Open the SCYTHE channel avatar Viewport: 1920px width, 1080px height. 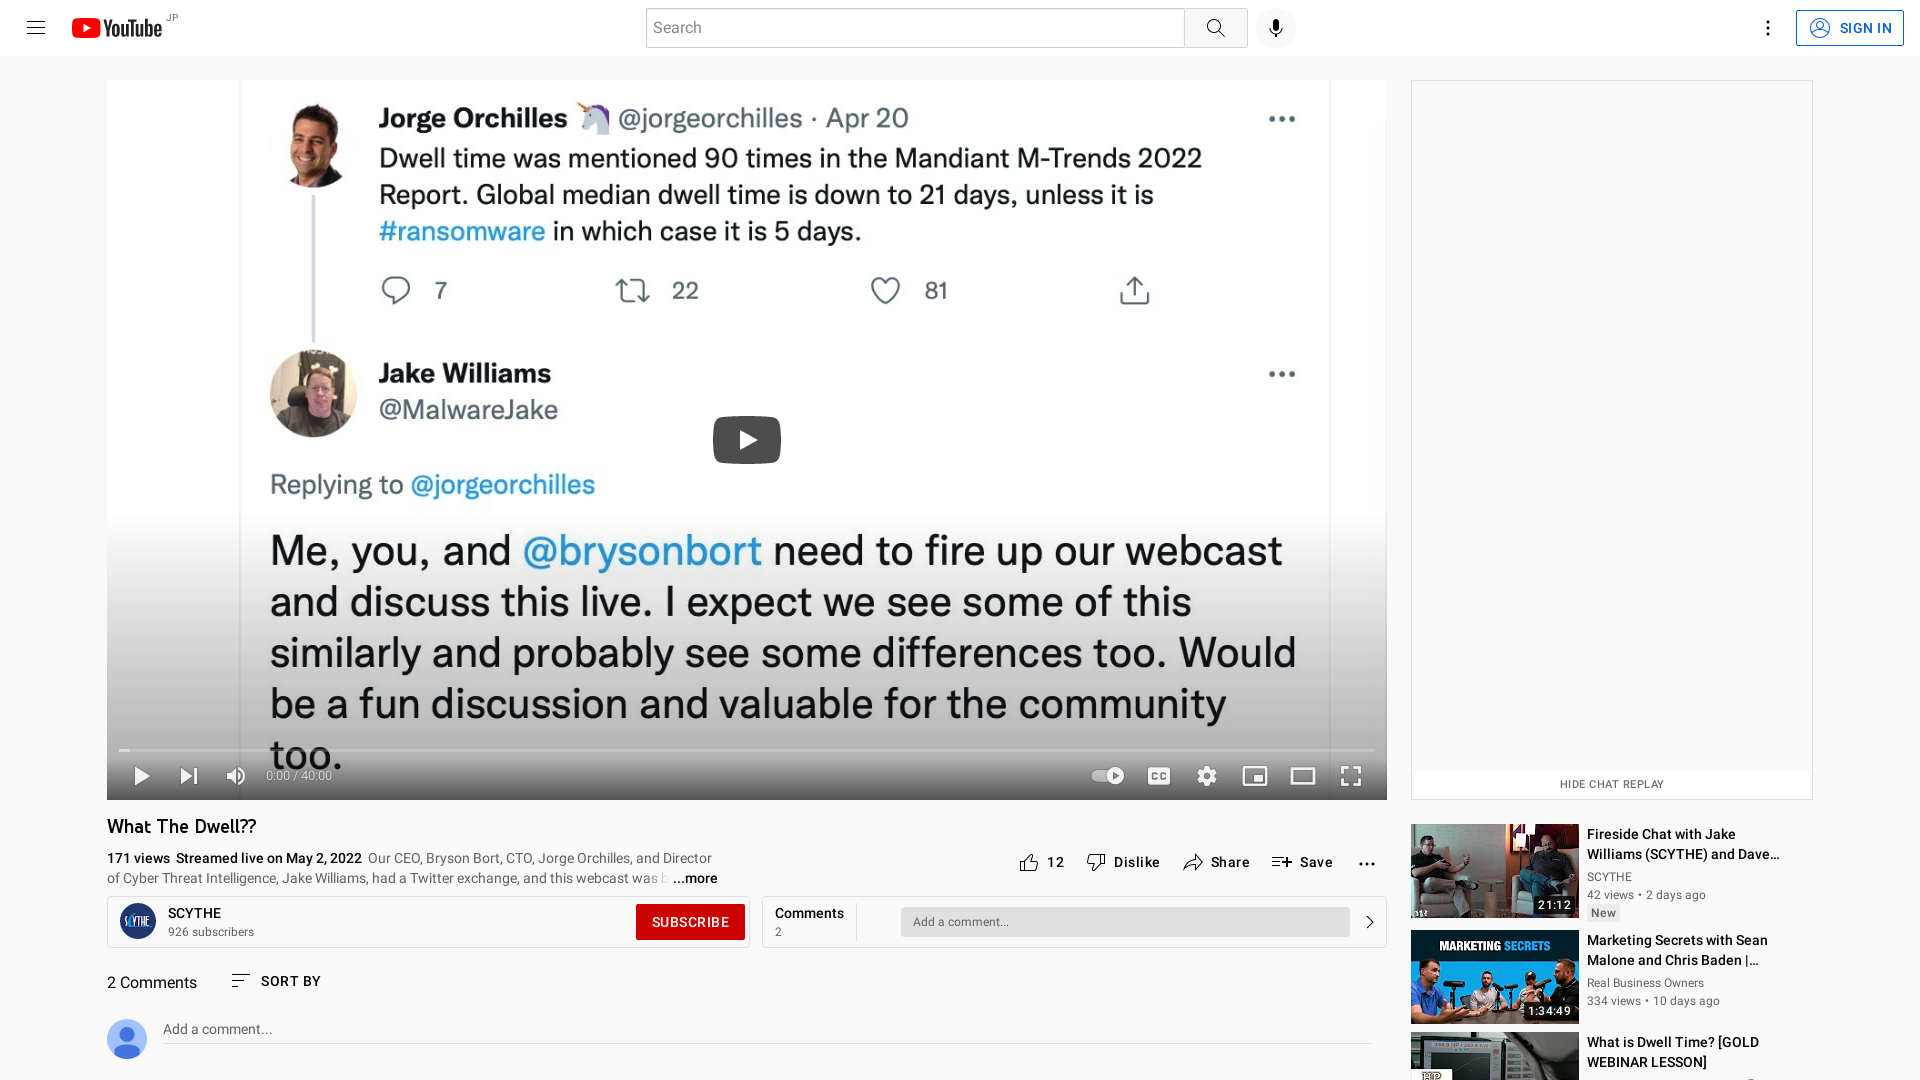tap(138, 921)
